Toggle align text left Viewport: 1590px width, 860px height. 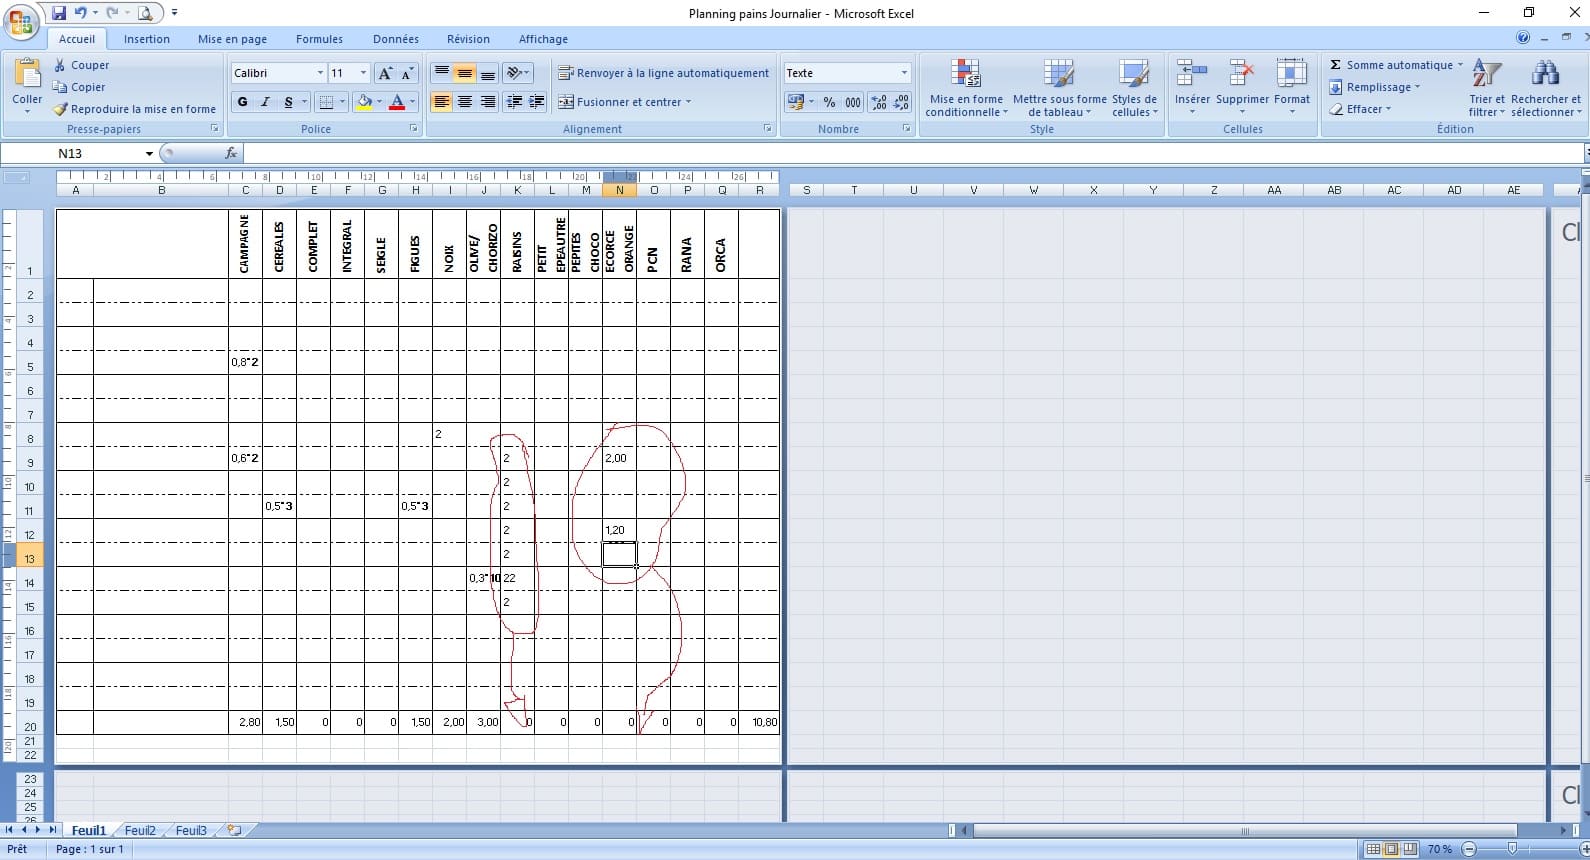(441, 102)
